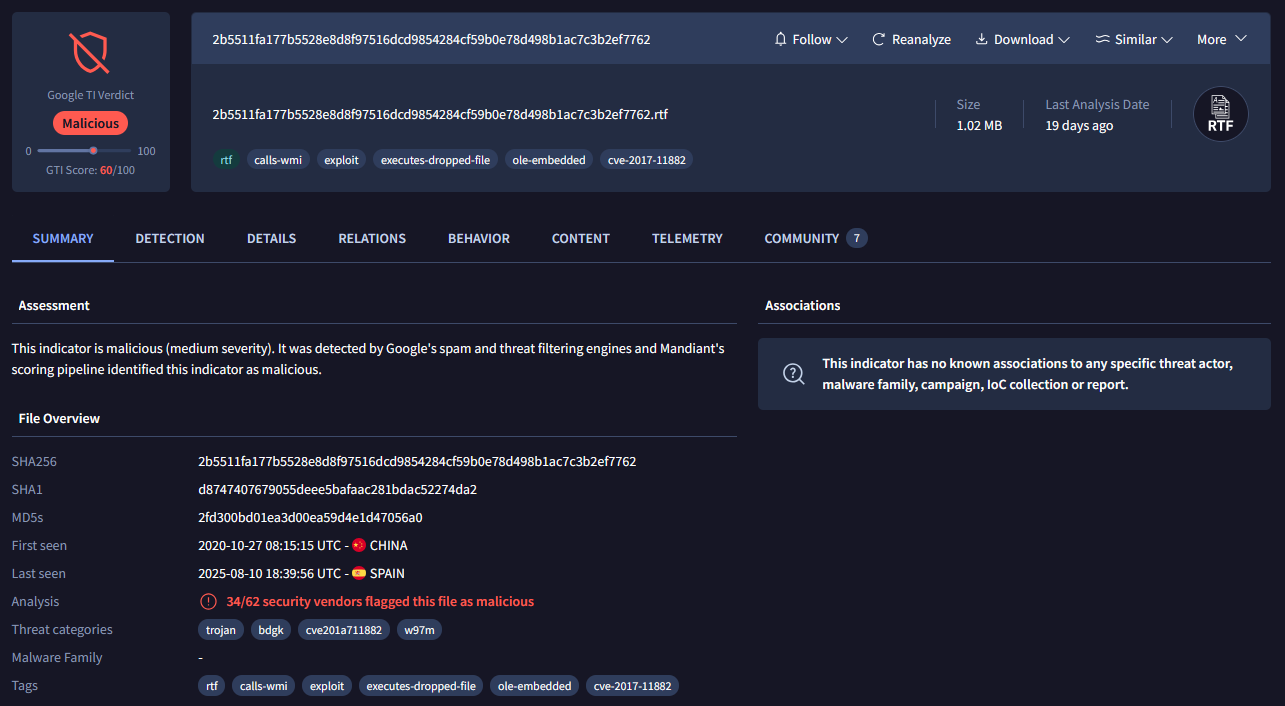
Task: Click the Malicious verdict badge
Action: click(90, 123)
